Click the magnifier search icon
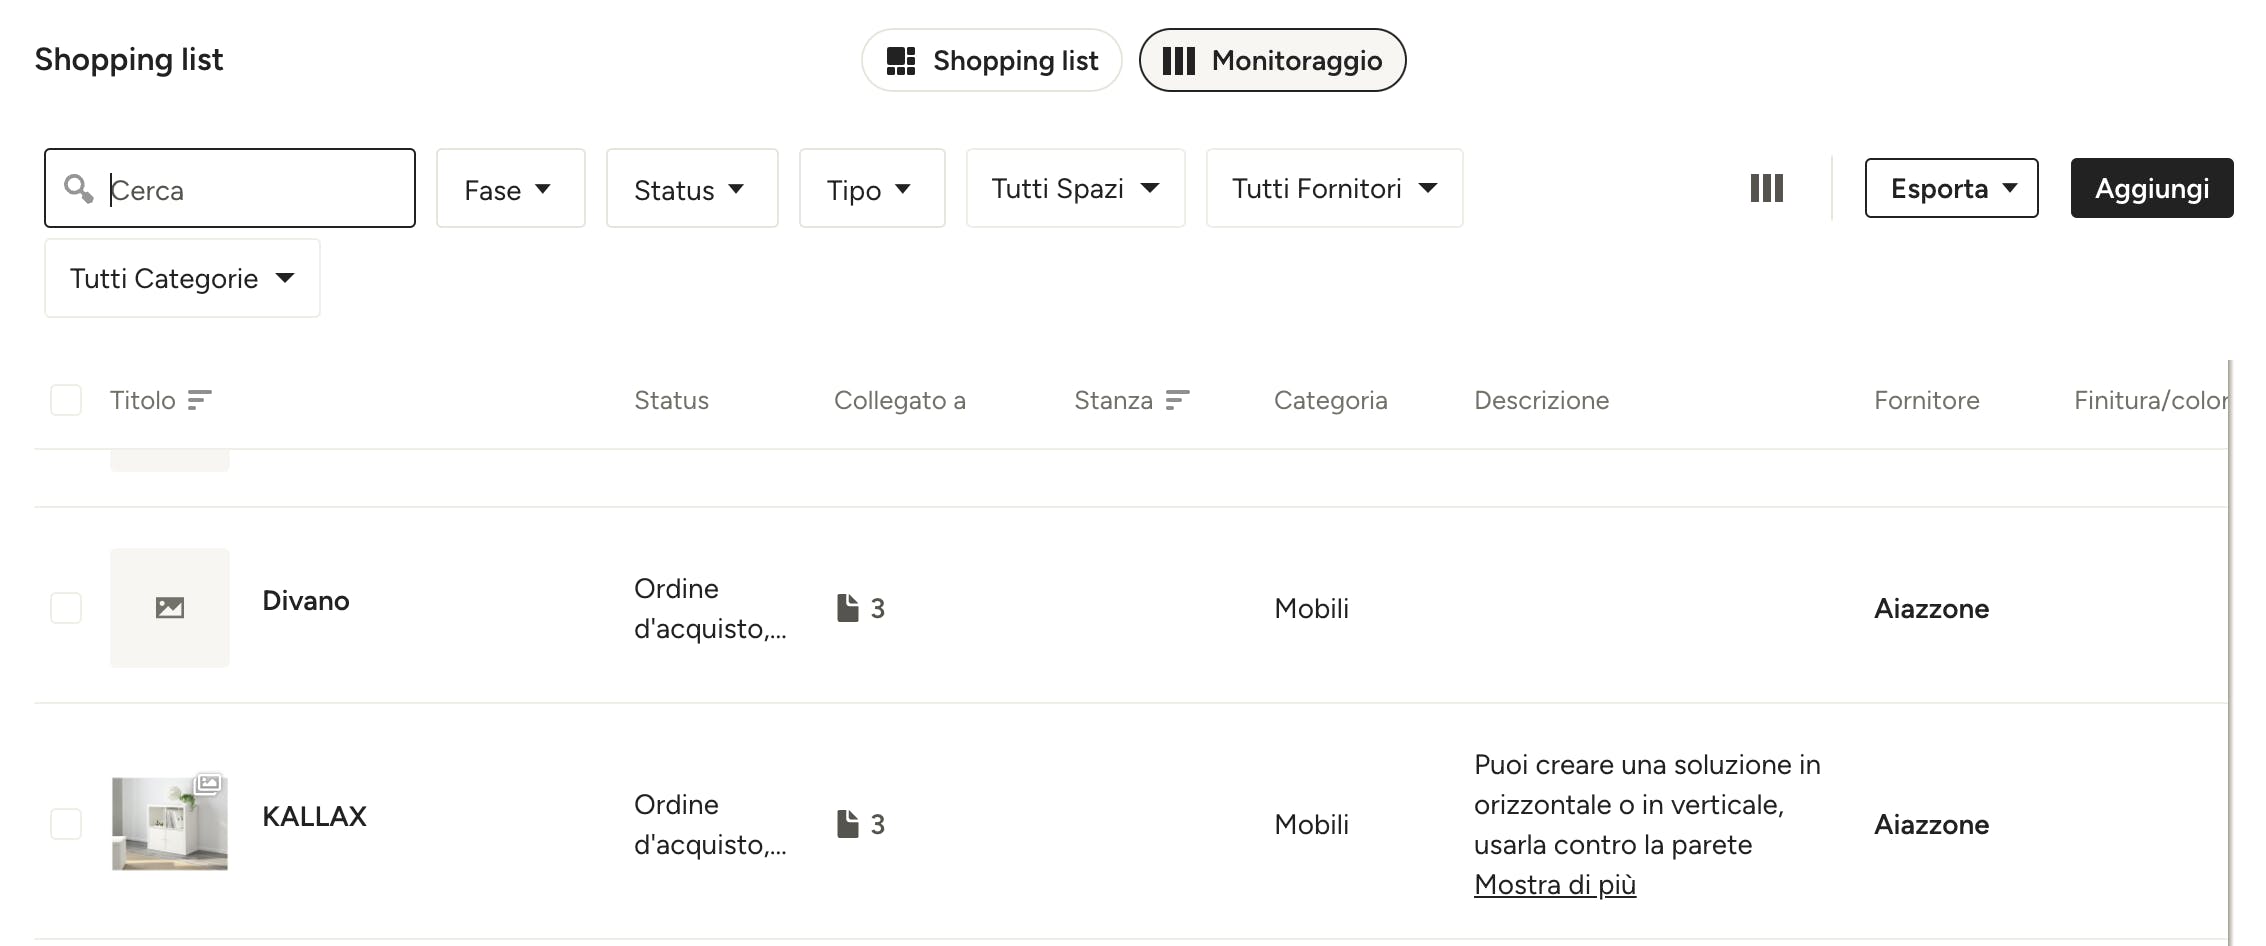The height and width of the screenshot is (946, 2266). pyautogui.click(x=78, y=188)
